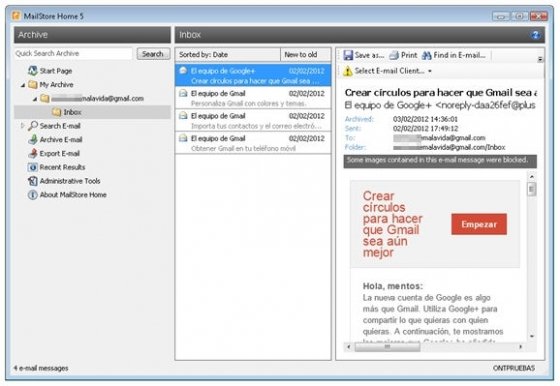
Task: Collapse the My Archive tree node
Action: click(23, 85)
